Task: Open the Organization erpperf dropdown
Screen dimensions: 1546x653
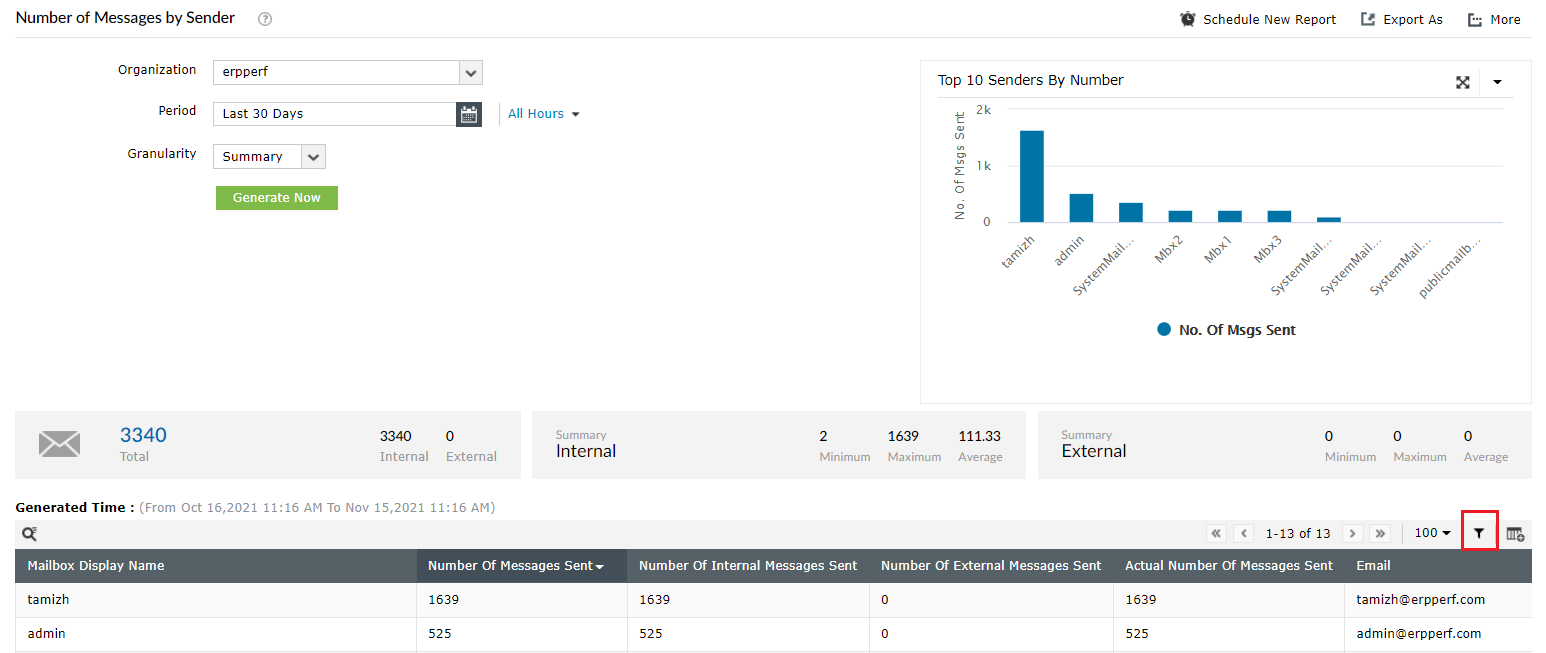Action: click(348, 73)
